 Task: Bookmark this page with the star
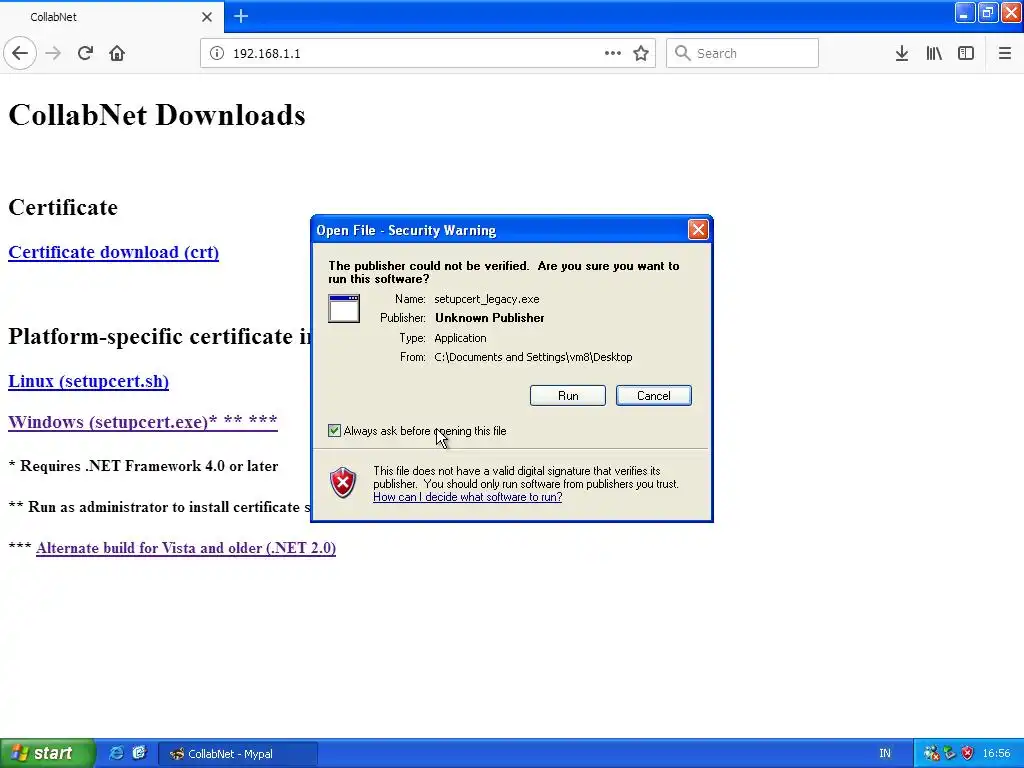641,53
